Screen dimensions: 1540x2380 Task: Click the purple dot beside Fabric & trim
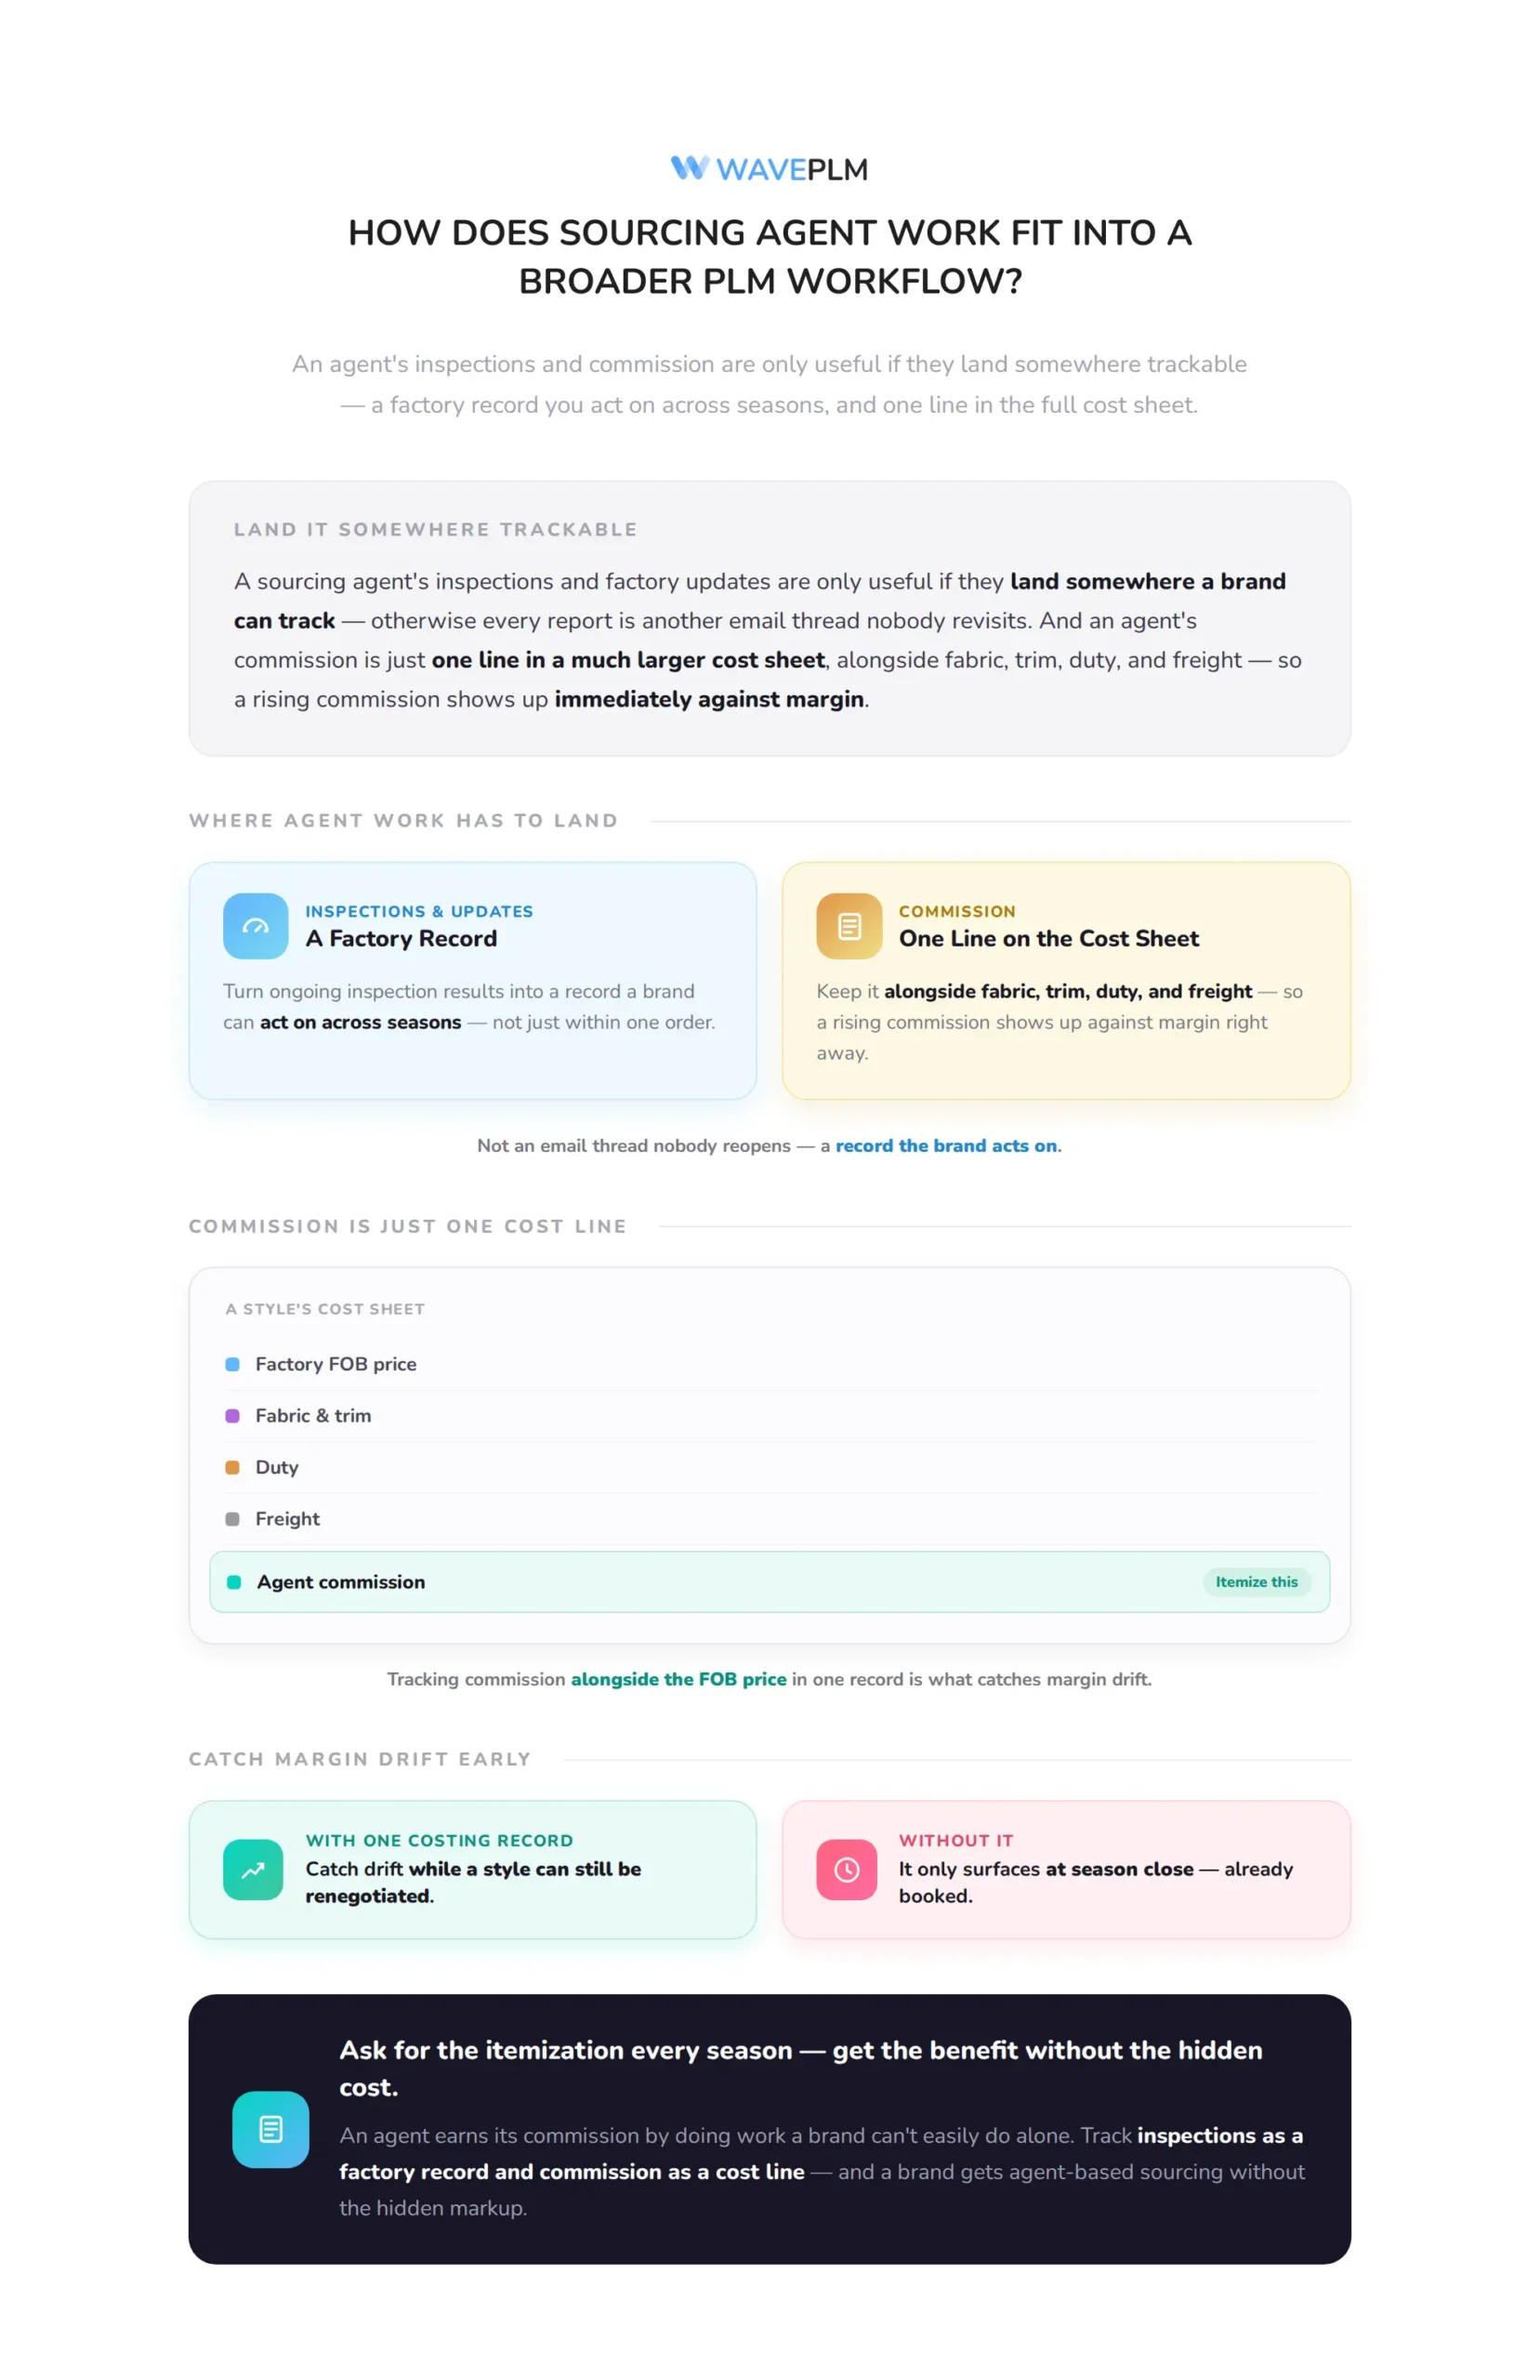tap(232, 1415)
